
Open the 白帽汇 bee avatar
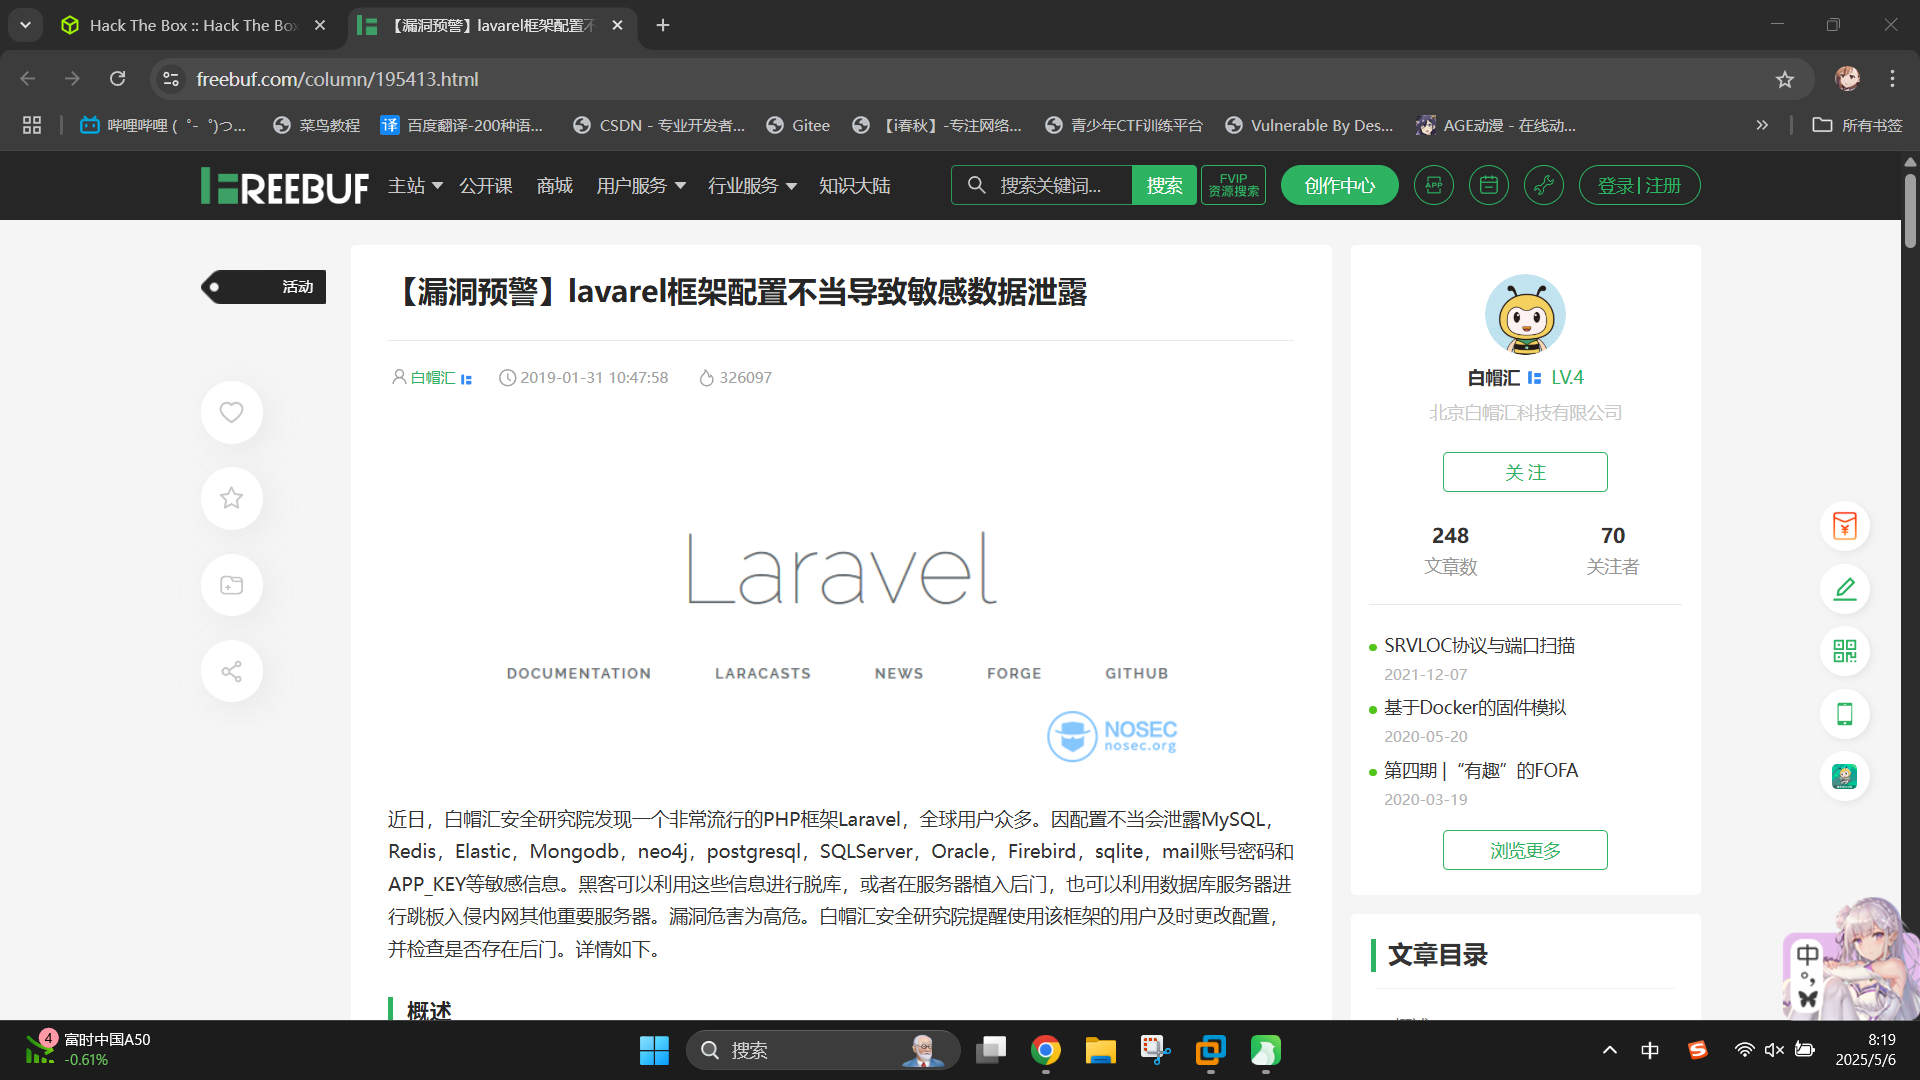pyautogui.click(x=1525, y=315)
